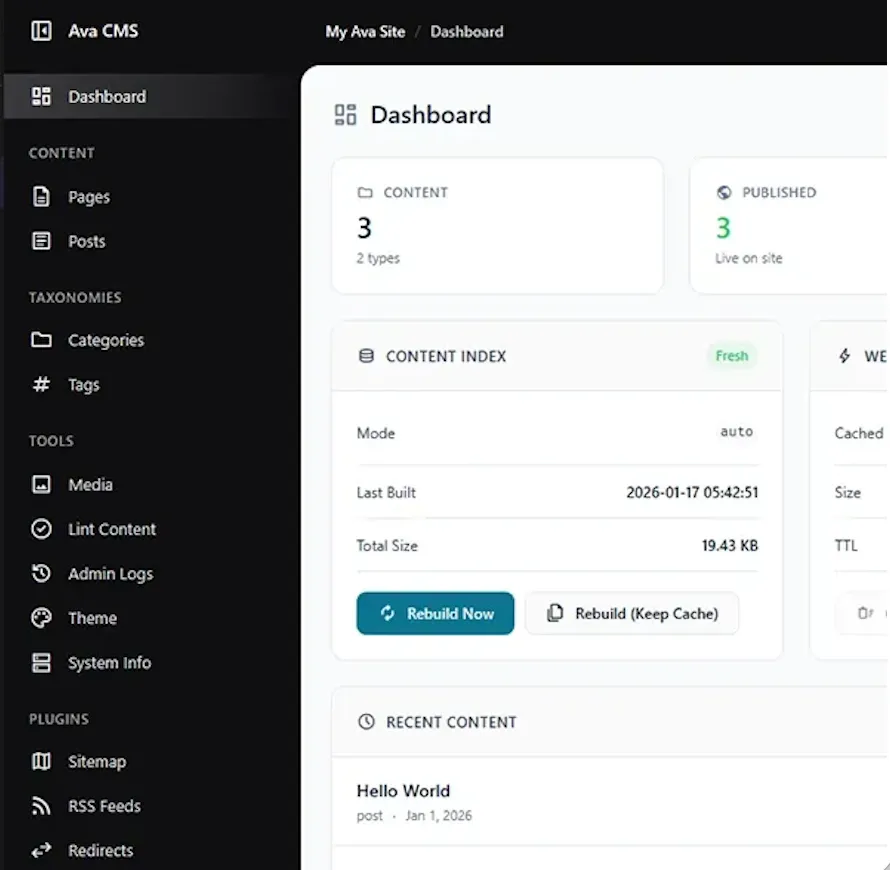Click the Posts list icon
The height and width of the screenshot is (870, 890).
point(41,241)
